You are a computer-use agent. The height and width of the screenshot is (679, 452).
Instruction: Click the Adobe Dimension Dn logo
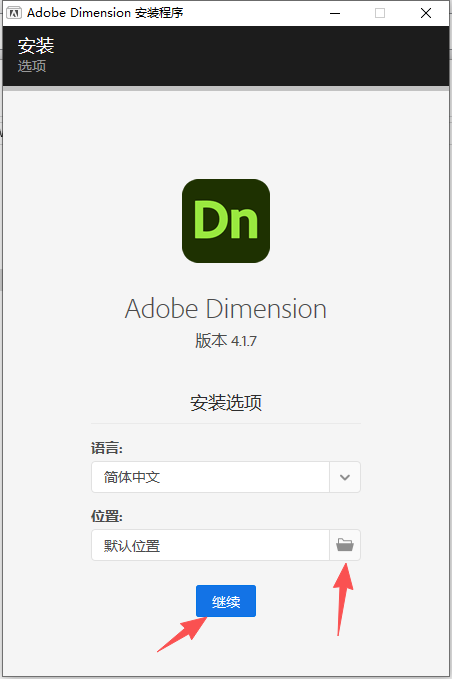click(226, 221)
